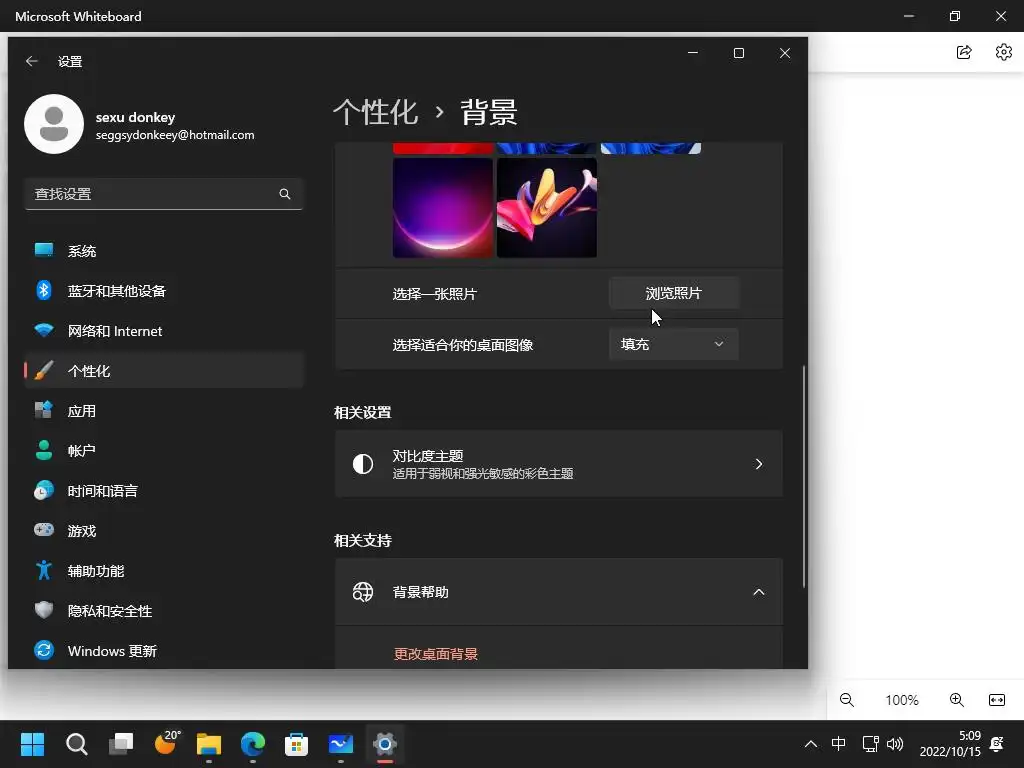Screen dimensions: 1024x768
Task: Click the search magnifier in 查找设置
Action: click(285, 194)
